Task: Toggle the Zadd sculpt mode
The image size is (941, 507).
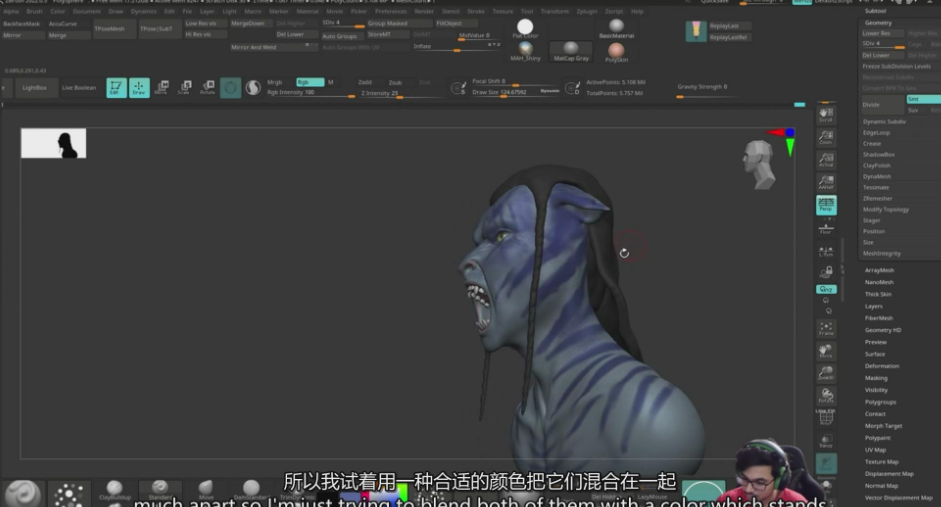Action: point(365,82)
